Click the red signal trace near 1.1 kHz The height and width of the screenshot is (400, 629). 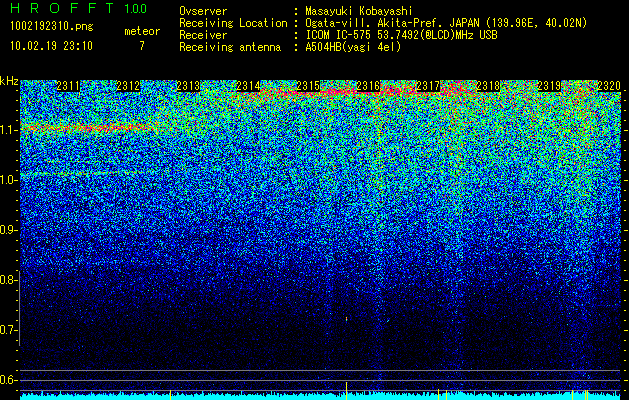point(86,128)
